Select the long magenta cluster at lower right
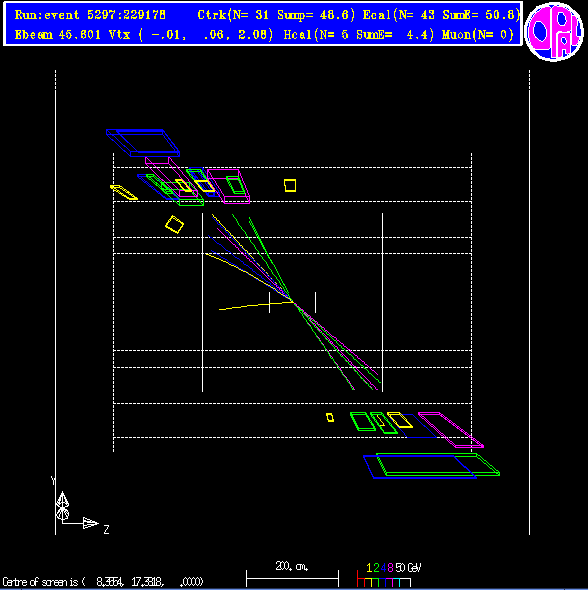This screenshot has height=590, width=588. point(451,430)
